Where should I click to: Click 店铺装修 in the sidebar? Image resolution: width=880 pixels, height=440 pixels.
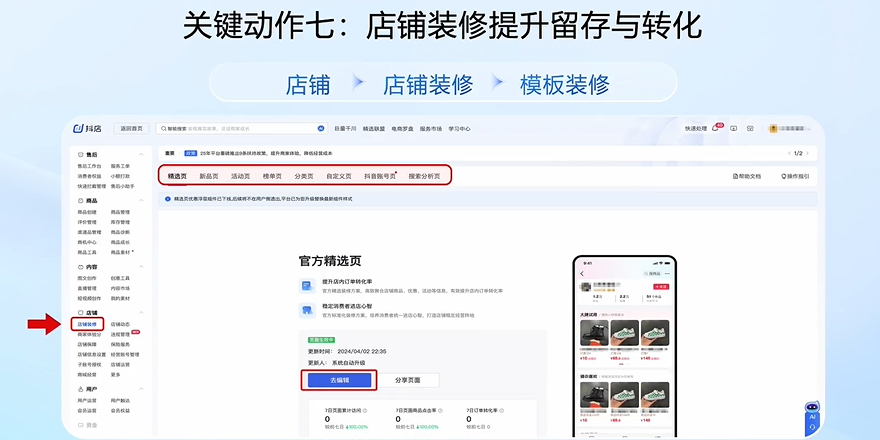(x=87, y=324)
